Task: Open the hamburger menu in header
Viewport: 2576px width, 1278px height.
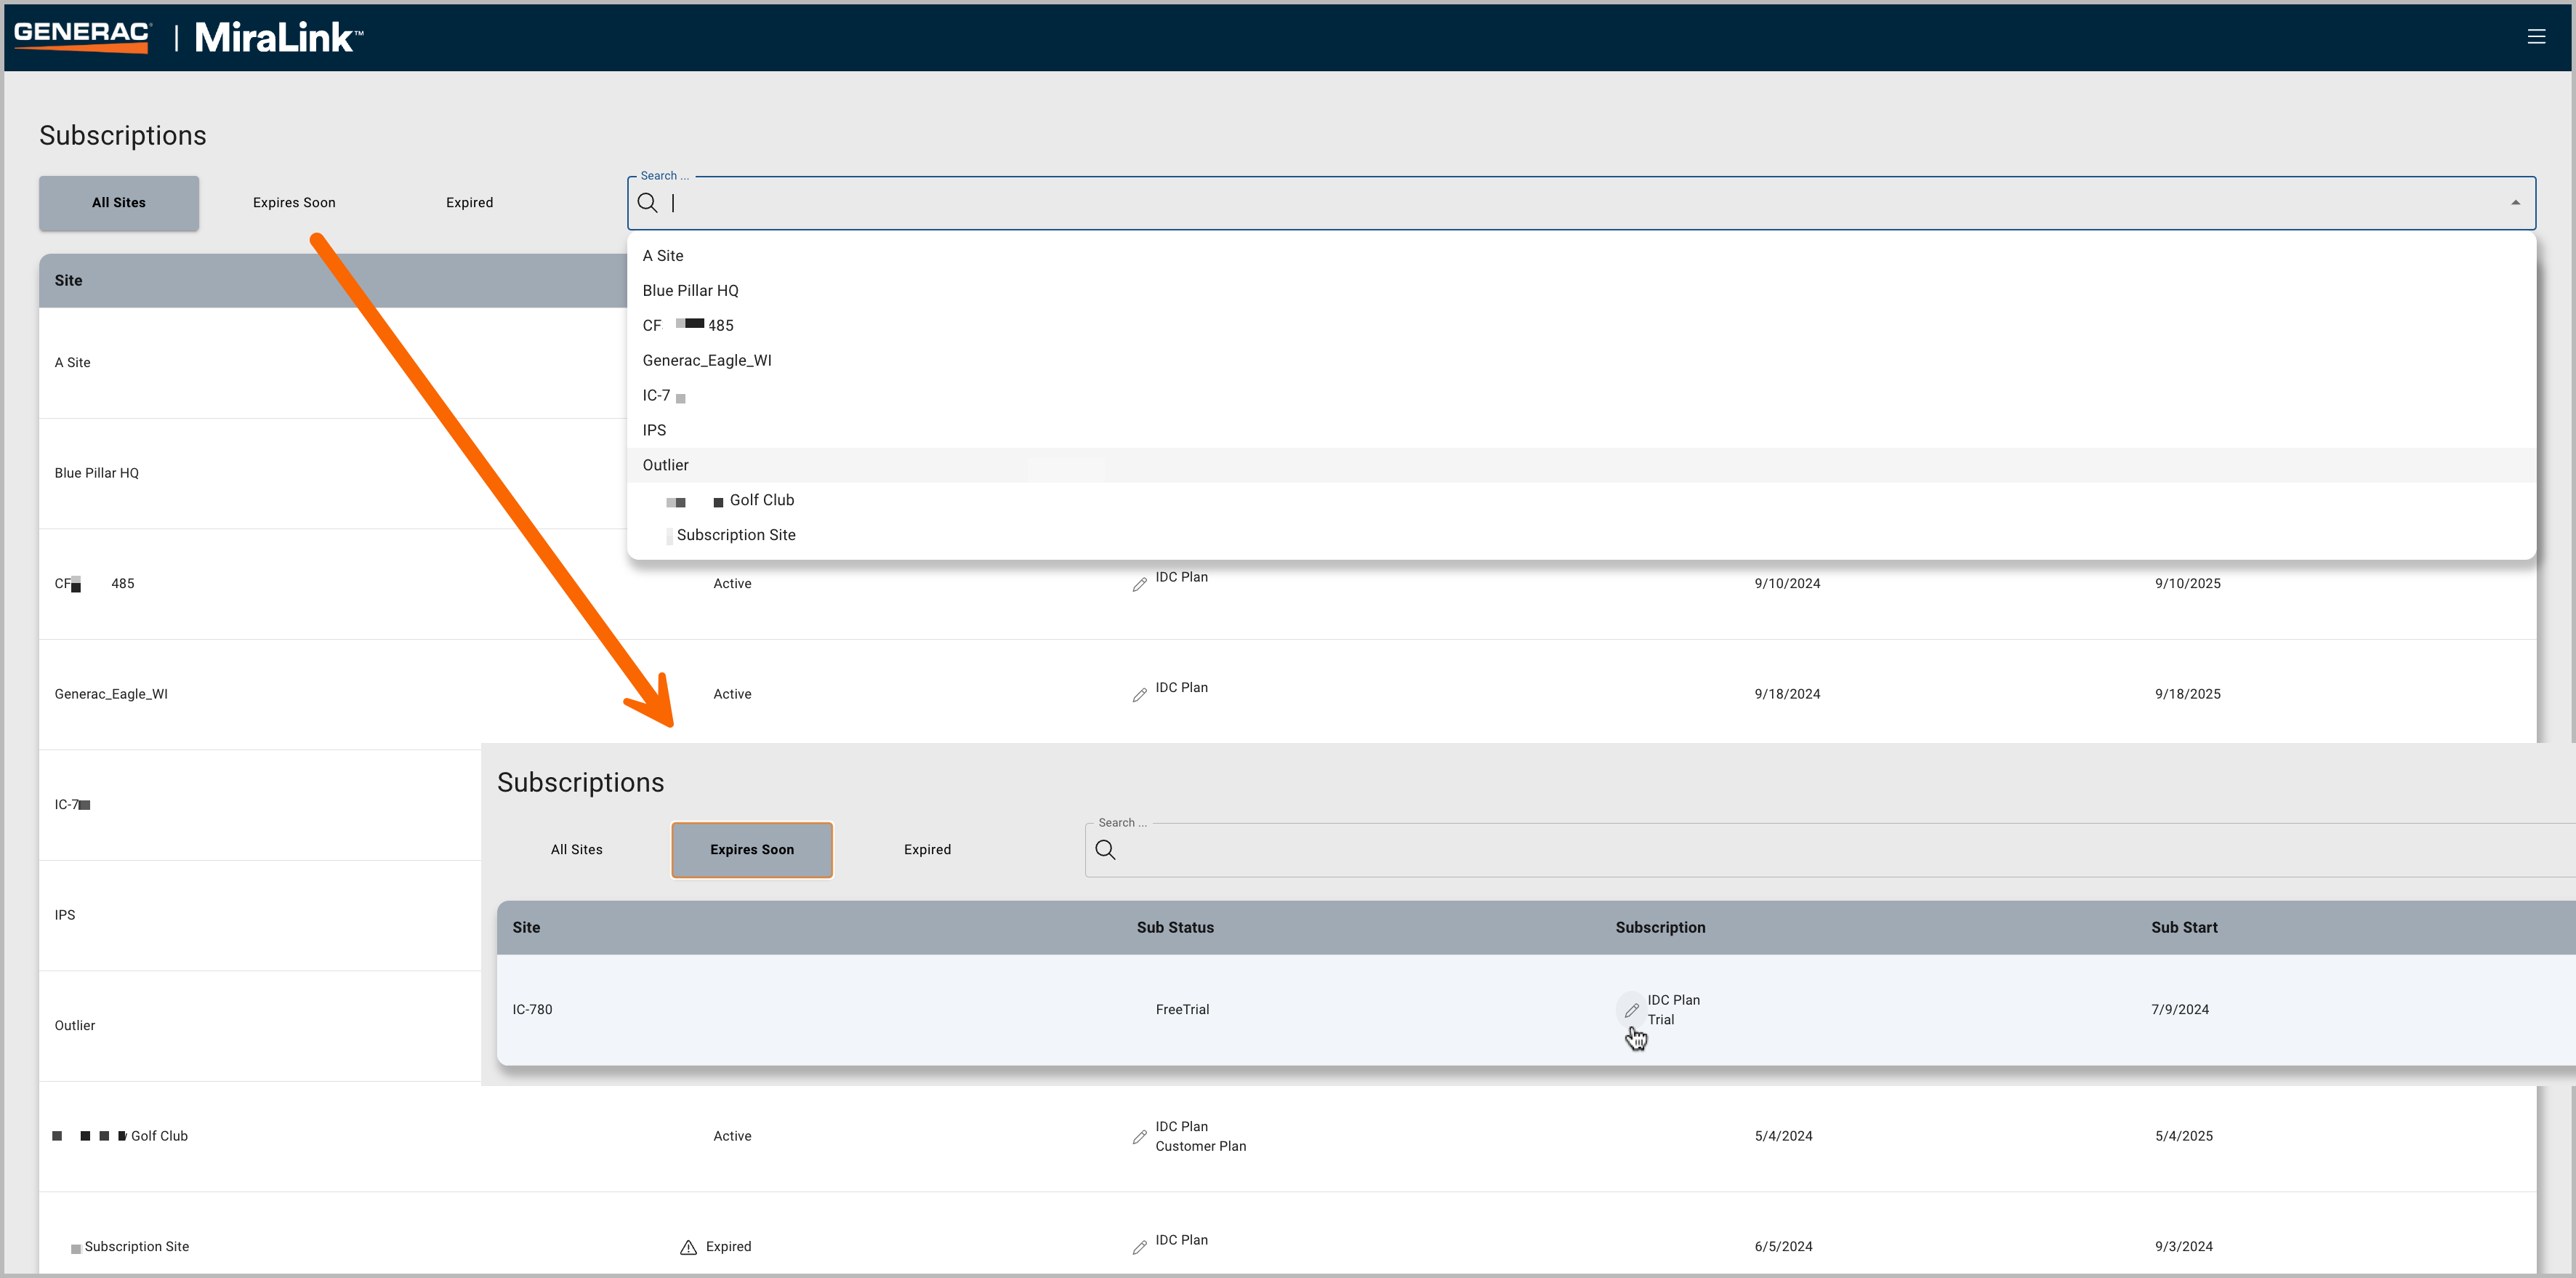Action: (2536, 37)
